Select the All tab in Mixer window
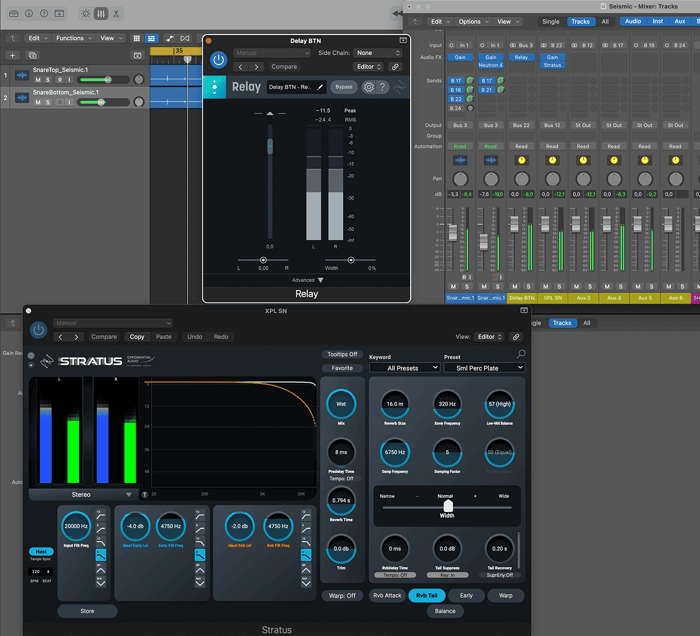 click(605, 21)
